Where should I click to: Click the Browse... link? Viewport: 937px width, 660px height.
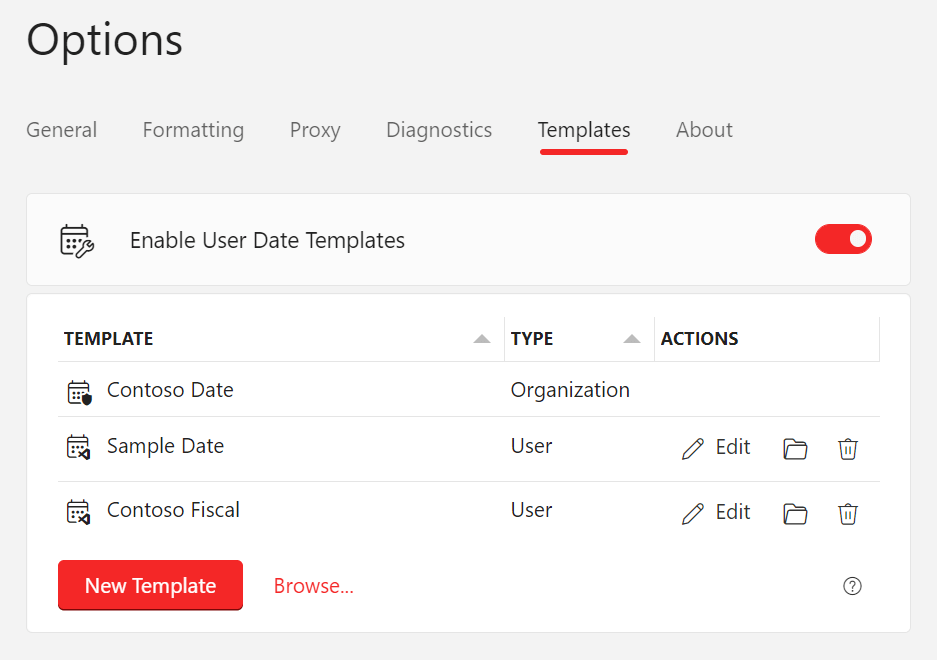[x=314, y=586]
